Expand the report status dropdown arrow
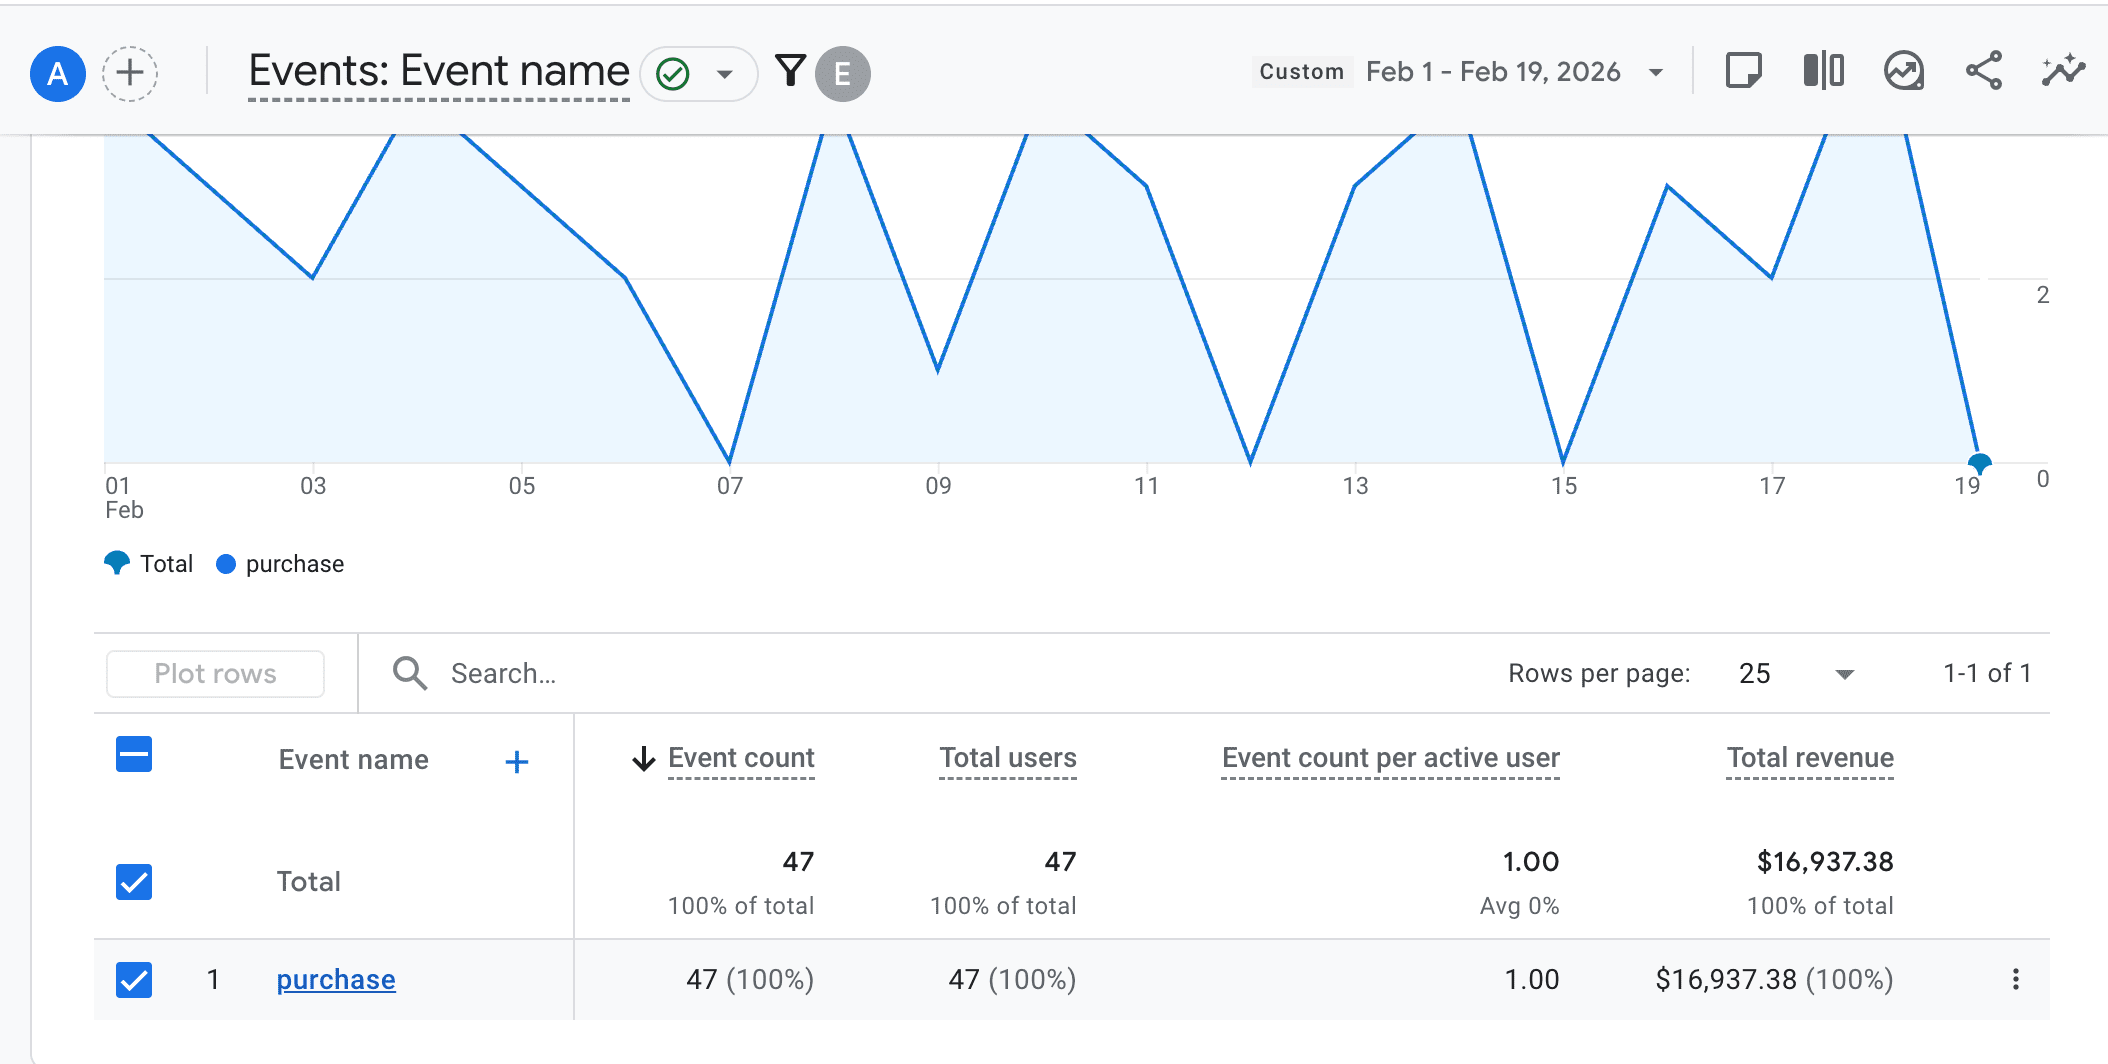This screenshot has height=1064, width=2108. point(725,74)
